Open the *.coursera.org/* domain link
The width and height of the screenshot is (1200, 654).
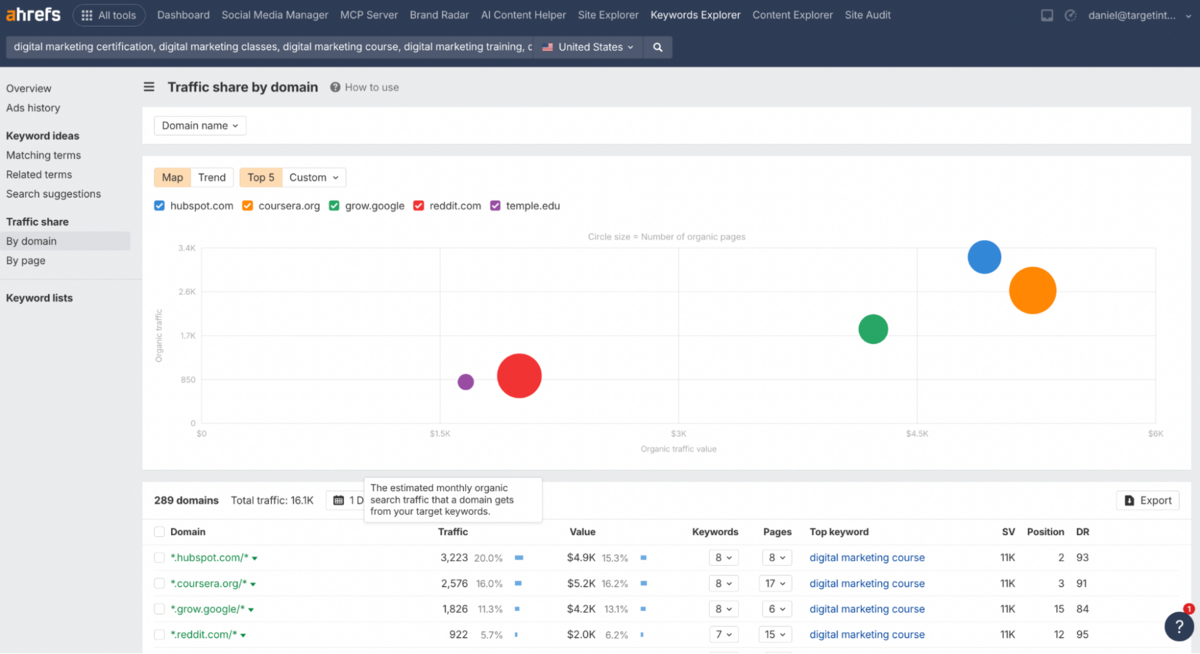(209, 584)
